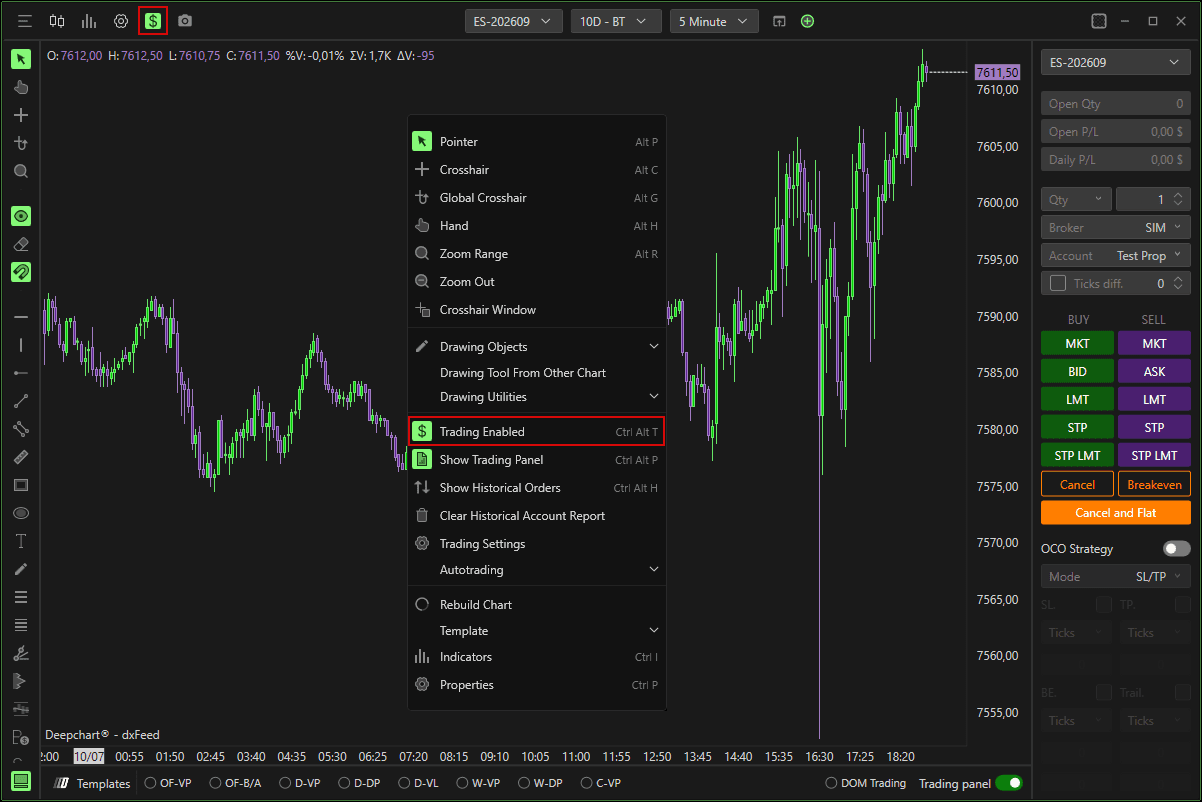The height and width of the screenshot is (802, 1202).
Task: Open the top toolbar settings gear
Action: (121, 21)
